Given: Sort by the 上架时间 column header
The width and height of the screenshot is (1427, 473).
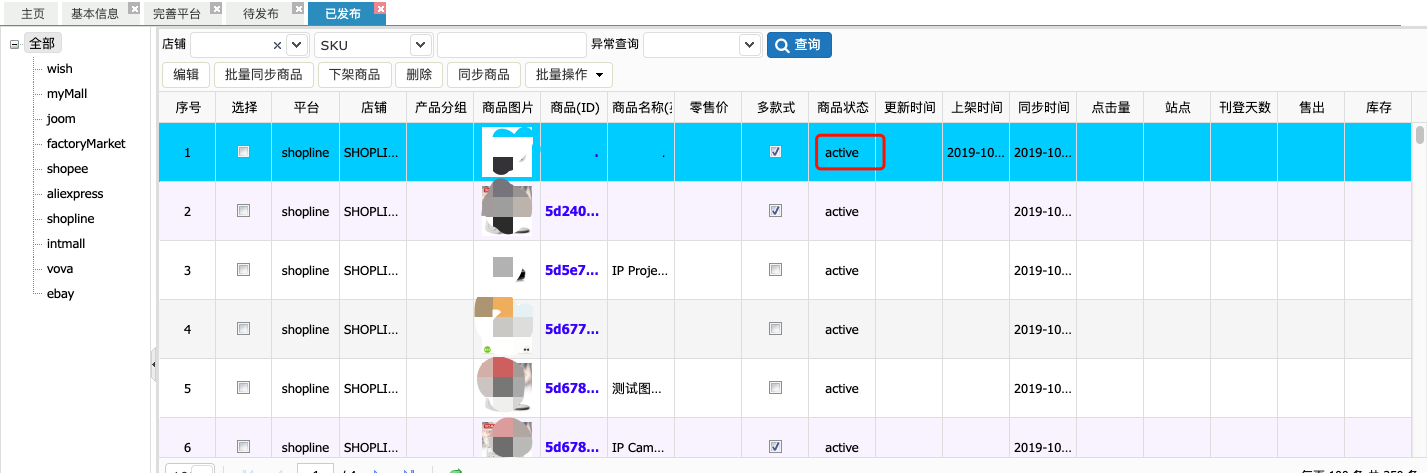Looking at the screenshot, I should (976, 107).
